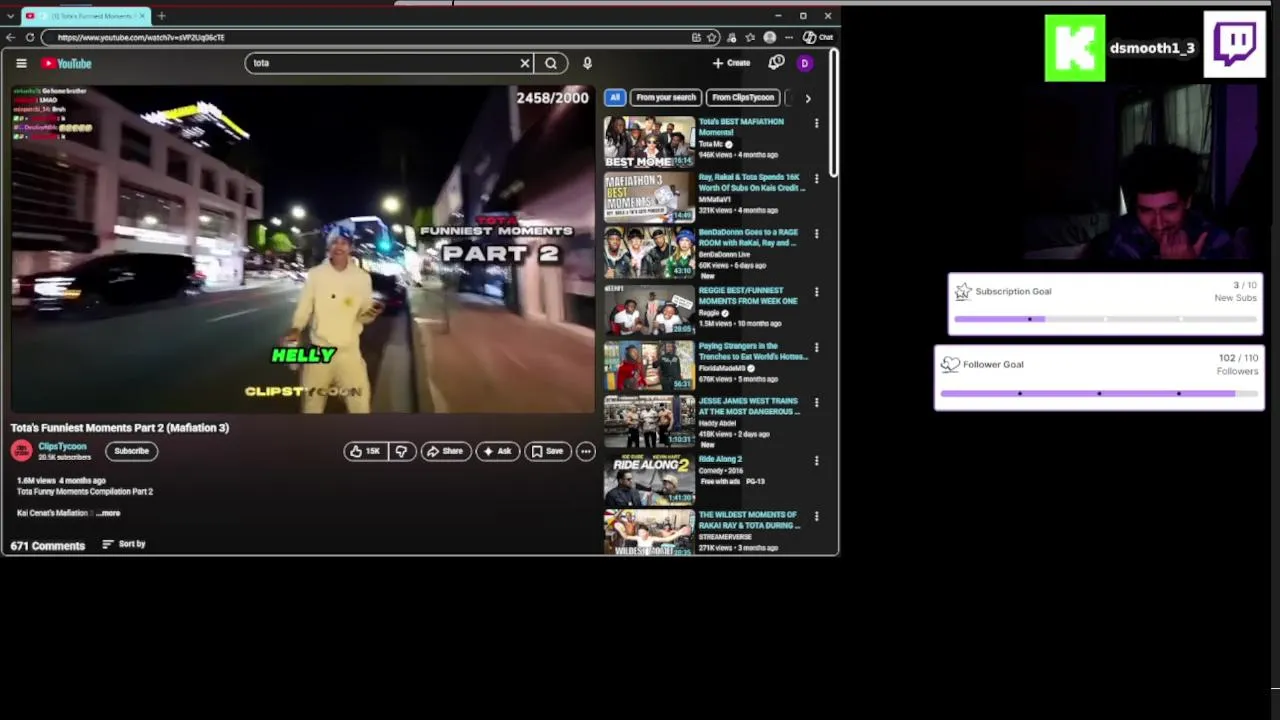Image resolution: width=1280 pixels, height=720 pixels.
Task: Go back with browser back arrow
Action: tap(10, 37)
